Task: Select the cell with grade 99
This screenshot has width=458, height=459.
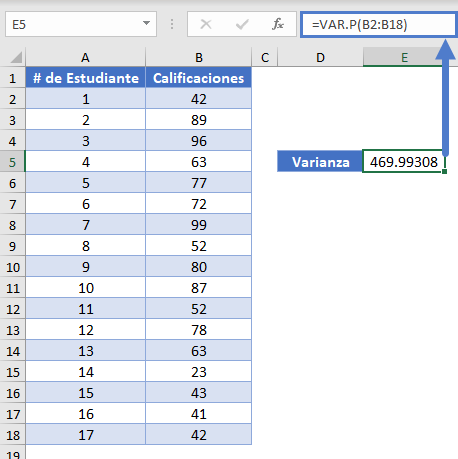Action: click(x=199, y=225)
